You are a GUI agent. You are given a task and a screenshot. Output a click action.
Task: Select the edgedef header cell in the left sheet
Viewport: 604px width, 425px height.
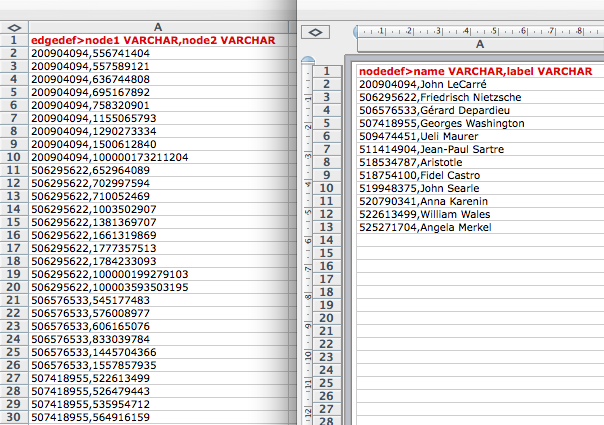[158, 40]
